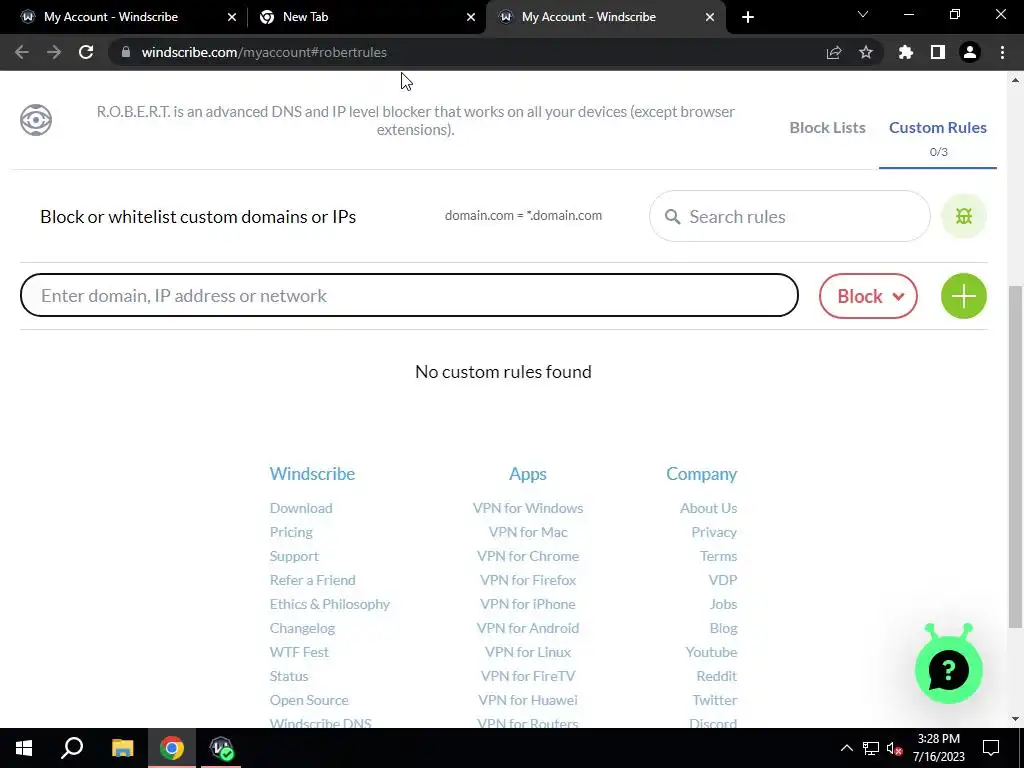Image resolution: width=1024 pixels, height=768 pixels.
Task: Open the Support footer link
Action: tap(294, 556)
